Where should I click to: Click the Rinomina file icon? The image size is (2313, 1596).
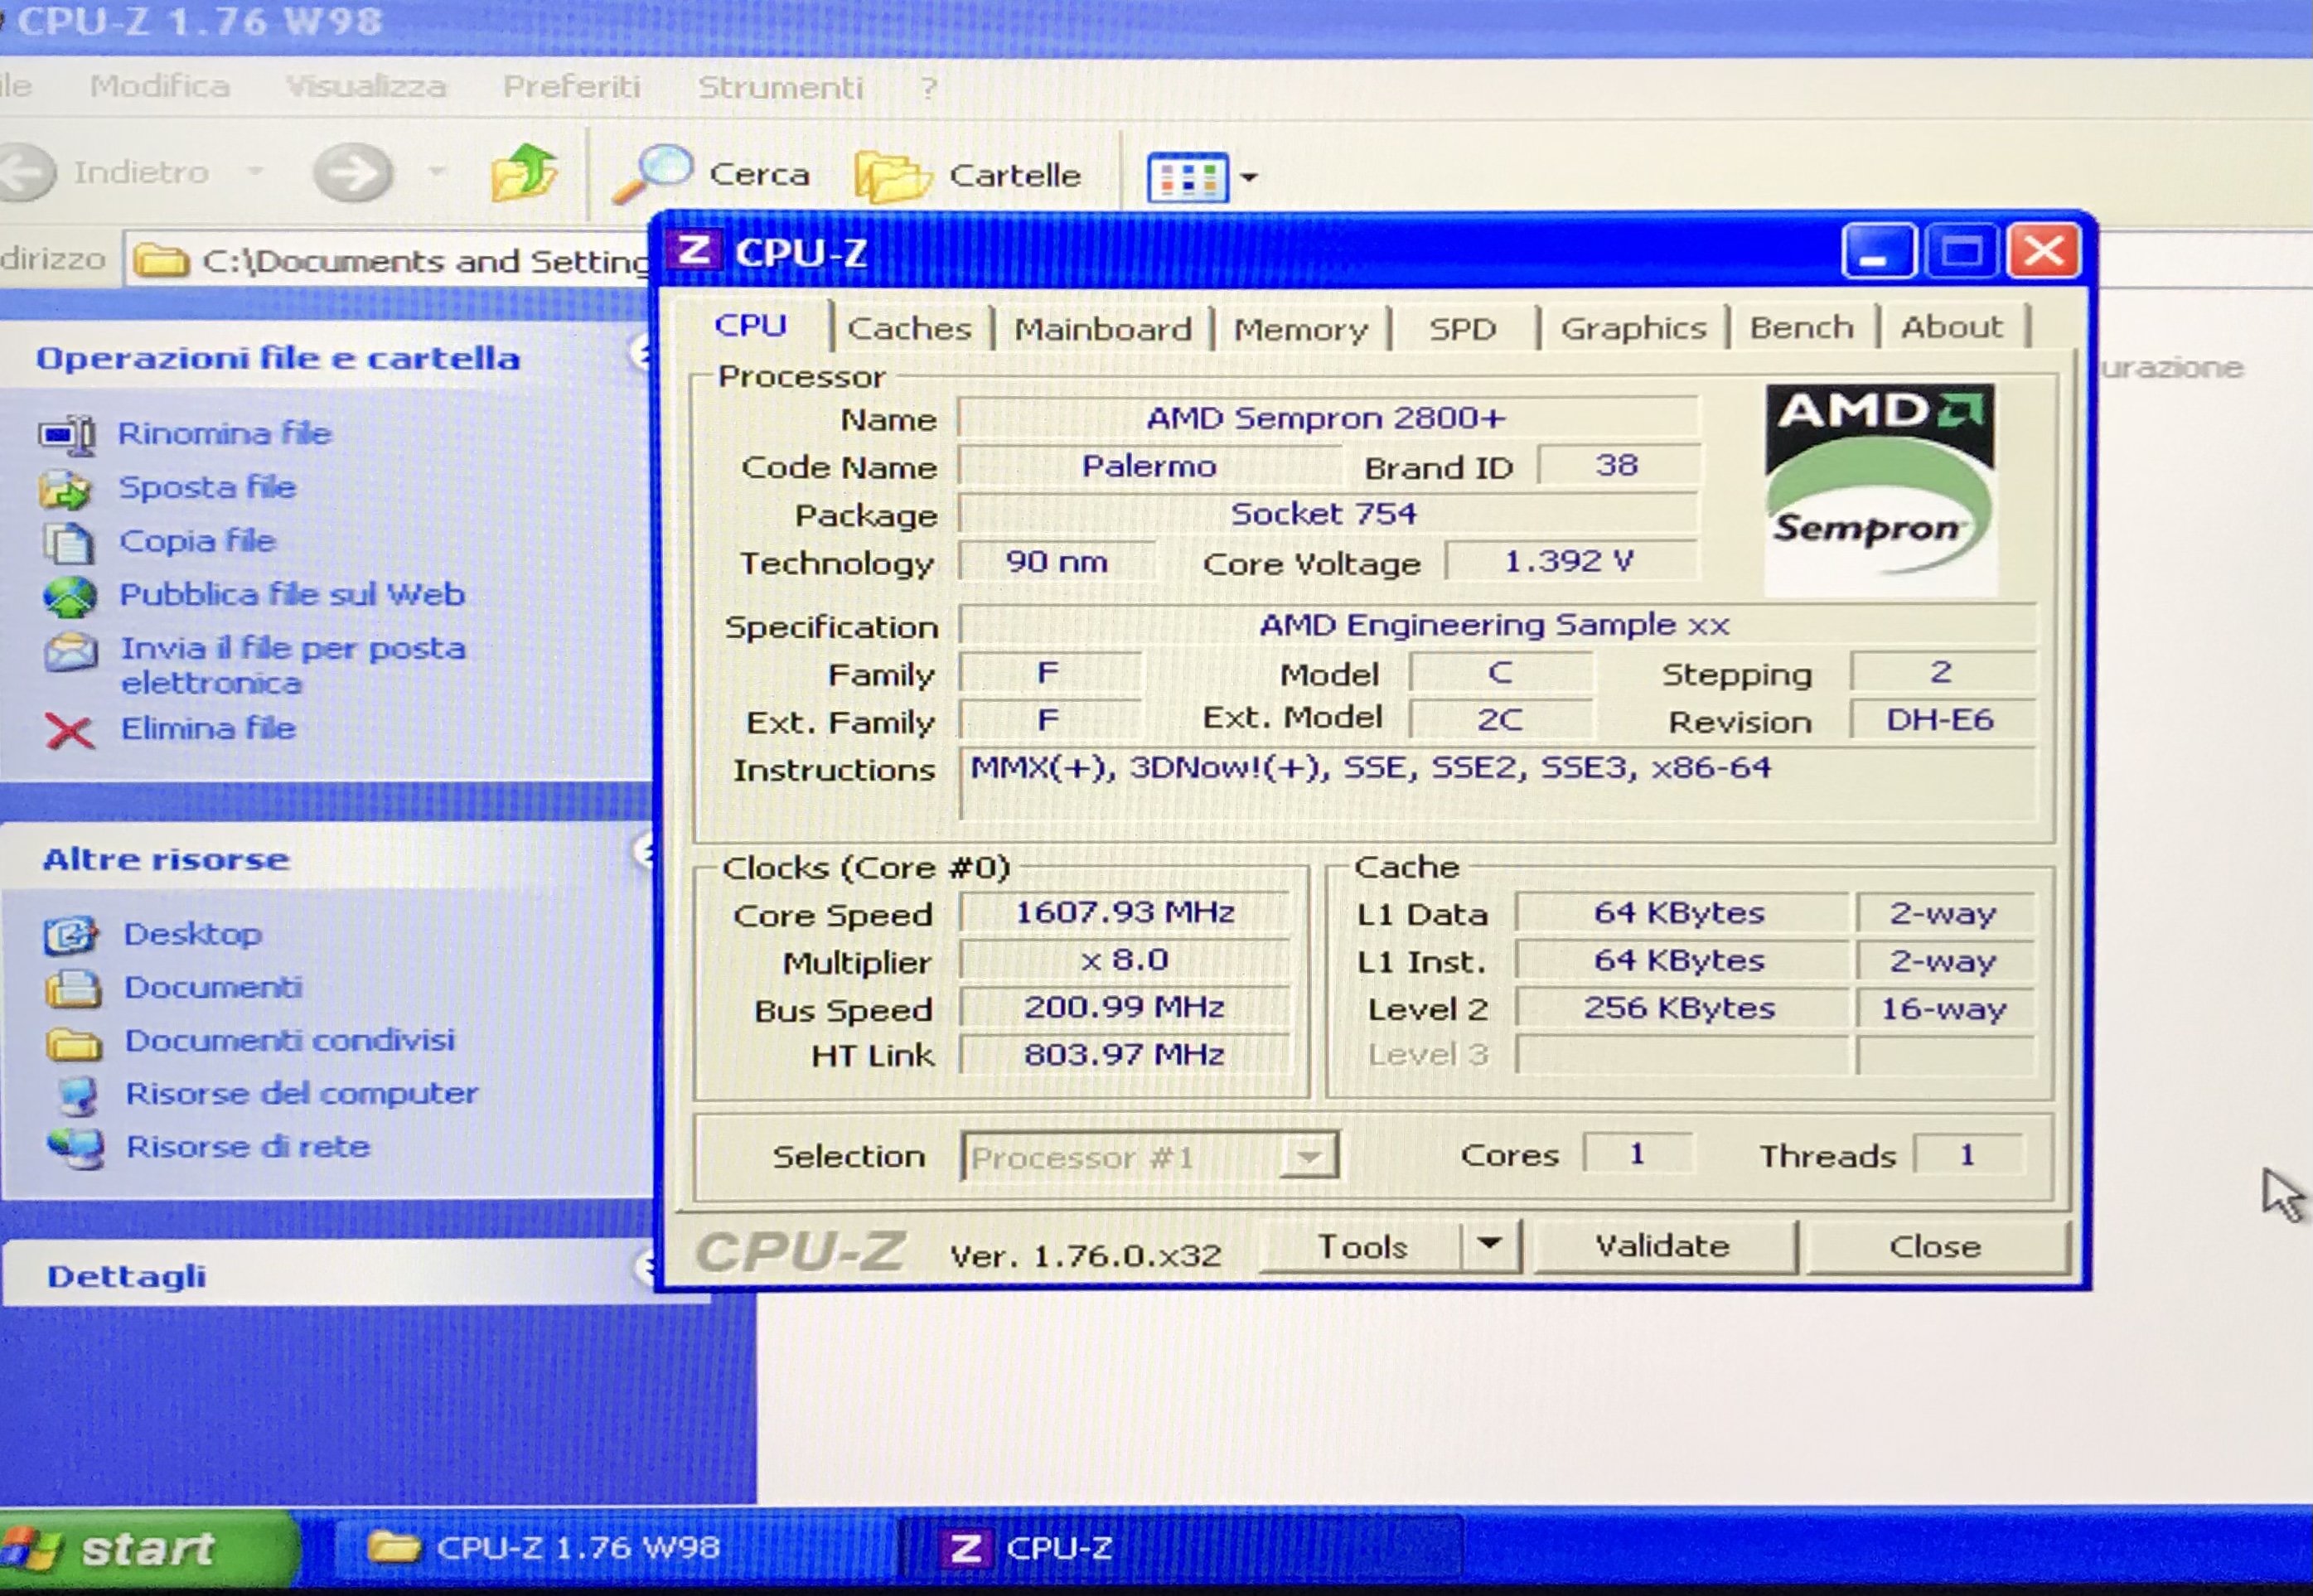coord(68,435)
